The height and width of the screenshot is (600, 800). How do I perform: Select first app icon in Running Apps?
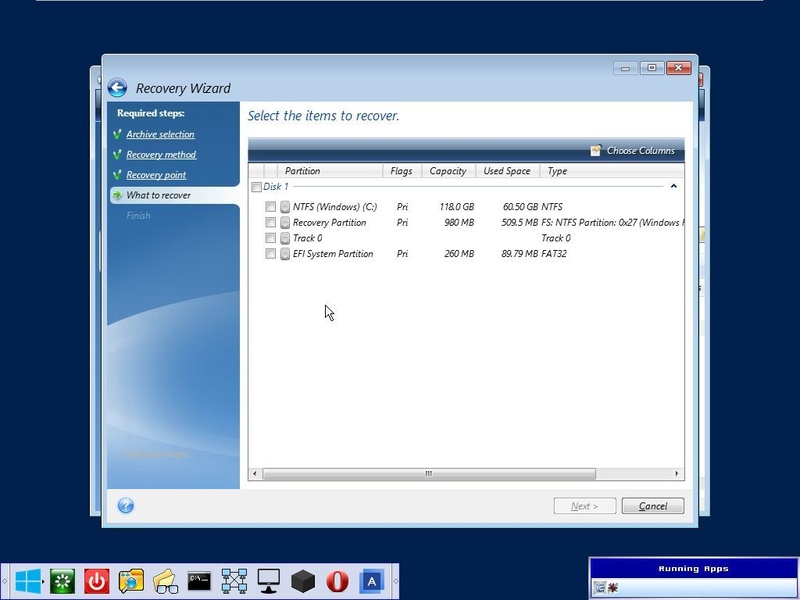click(x=599, y=588)
